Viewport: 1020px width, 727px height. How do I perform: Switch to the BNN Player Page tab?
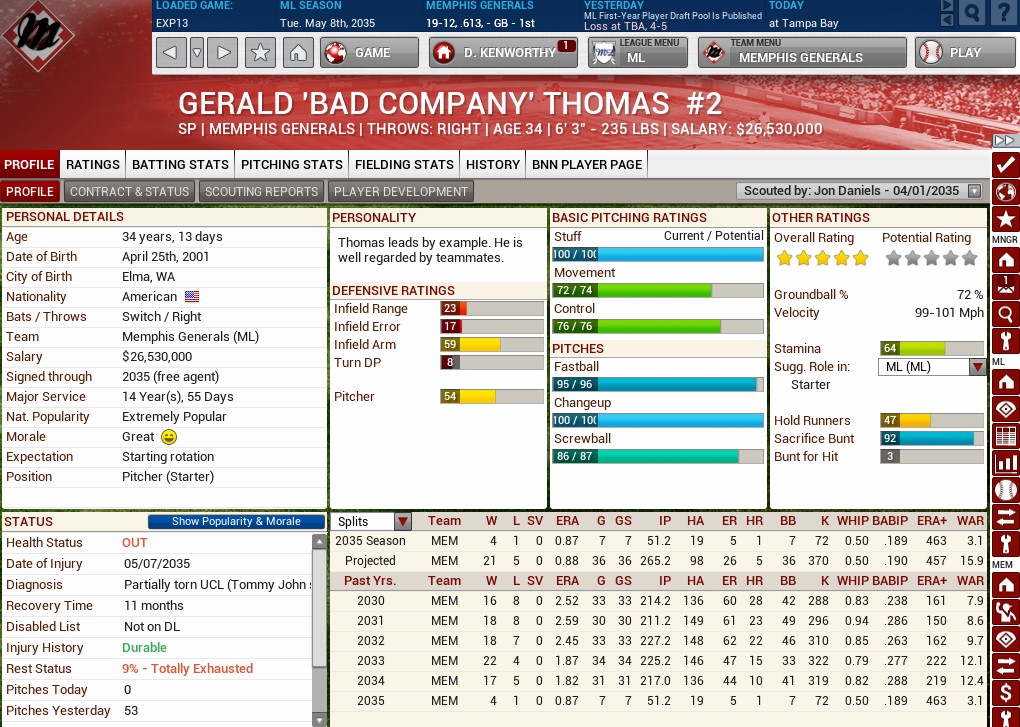point(586,164)
